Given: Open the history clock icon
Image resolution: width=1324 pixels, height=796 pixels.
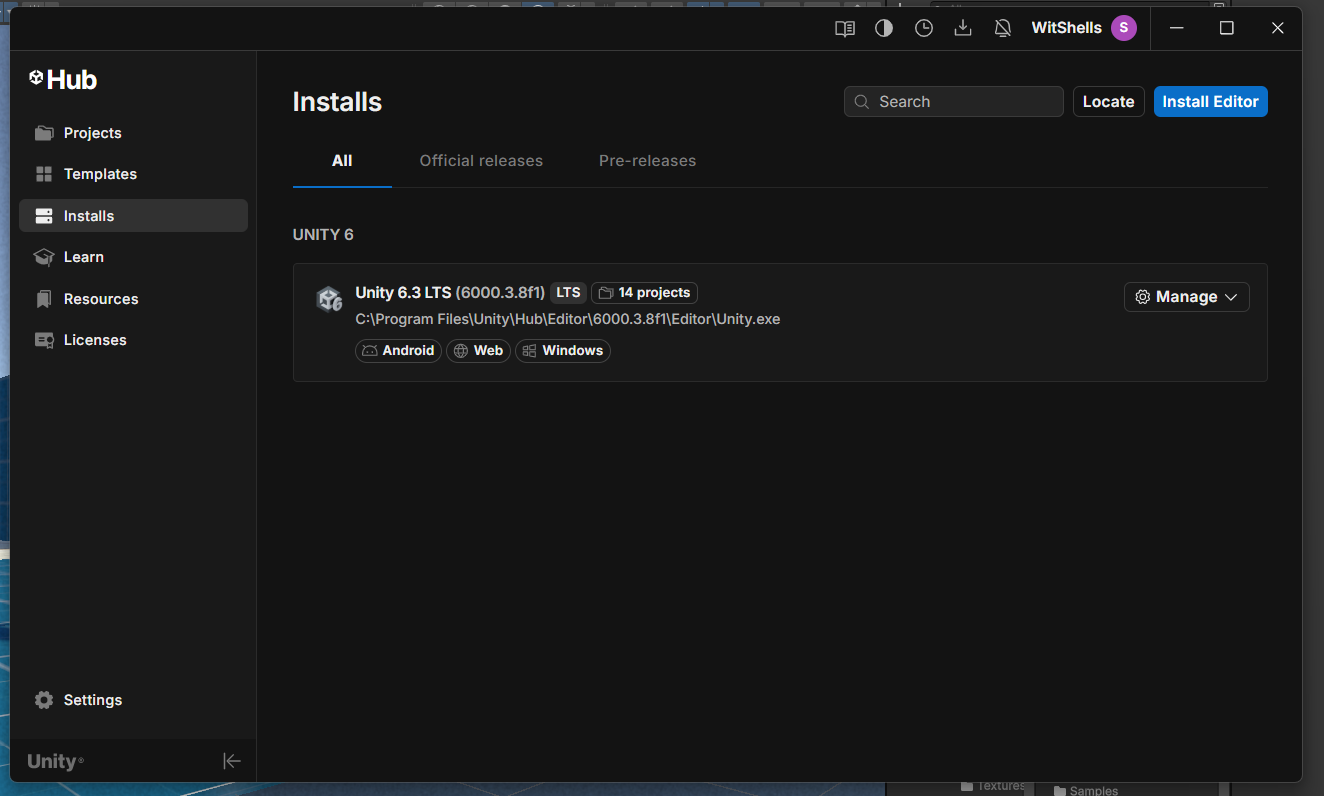Looking at the screenshot, I should click(x=924, y=28).
